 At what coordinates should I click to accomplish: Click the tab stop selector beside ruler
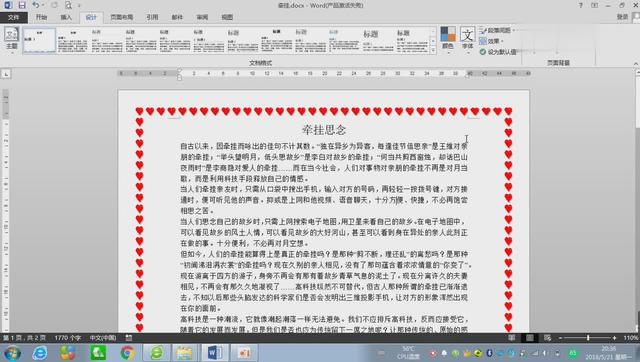(x=6, y=74)
